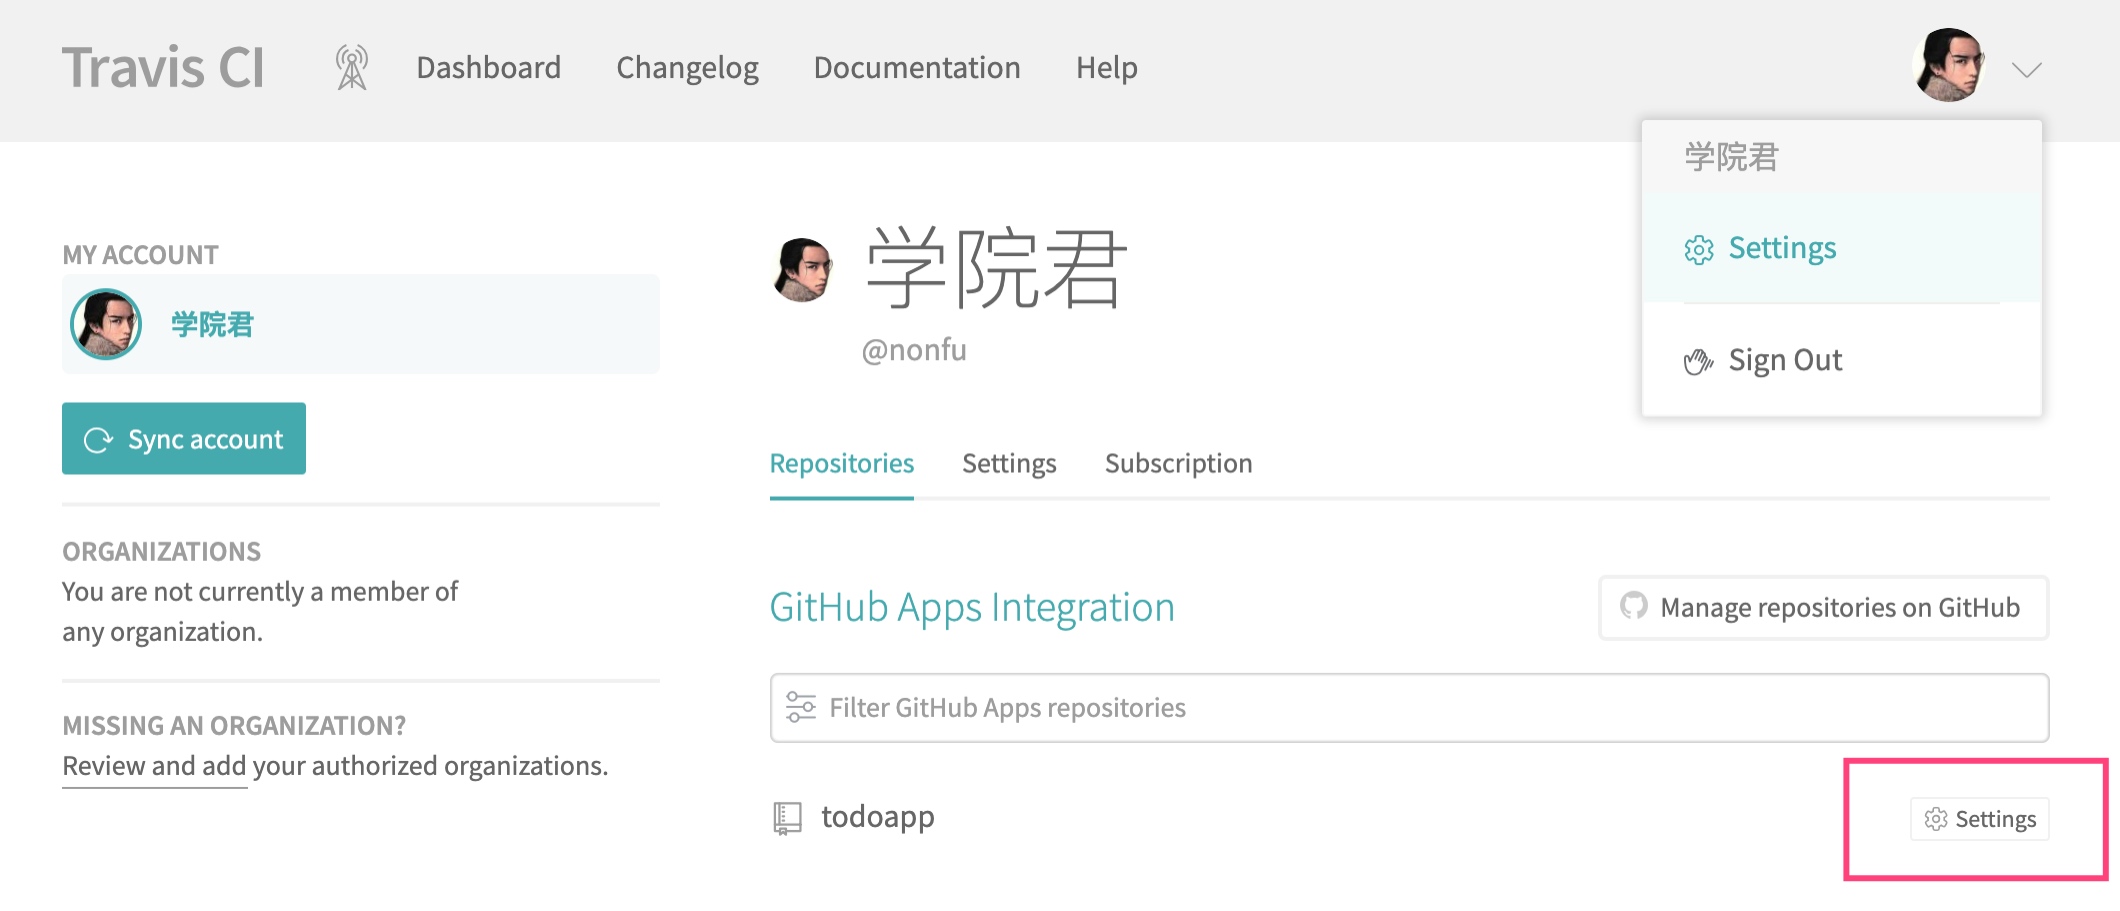Click the user avatar in the header

point(1949,66)
